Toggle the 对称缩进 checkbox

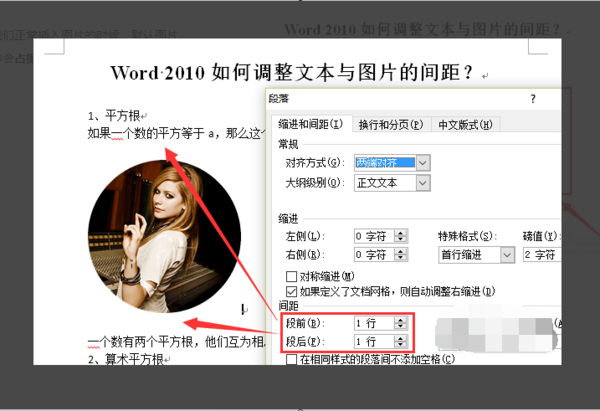(x=292, y=276)
